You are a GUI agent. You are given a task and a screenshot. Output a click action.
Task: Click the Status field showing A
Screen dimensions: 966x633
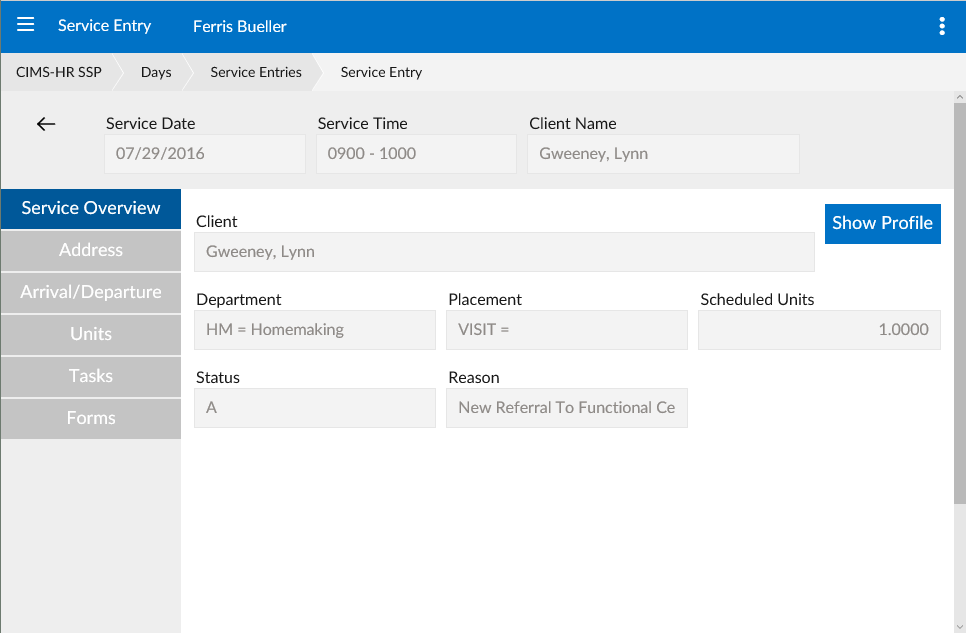[x=315, y=407]
